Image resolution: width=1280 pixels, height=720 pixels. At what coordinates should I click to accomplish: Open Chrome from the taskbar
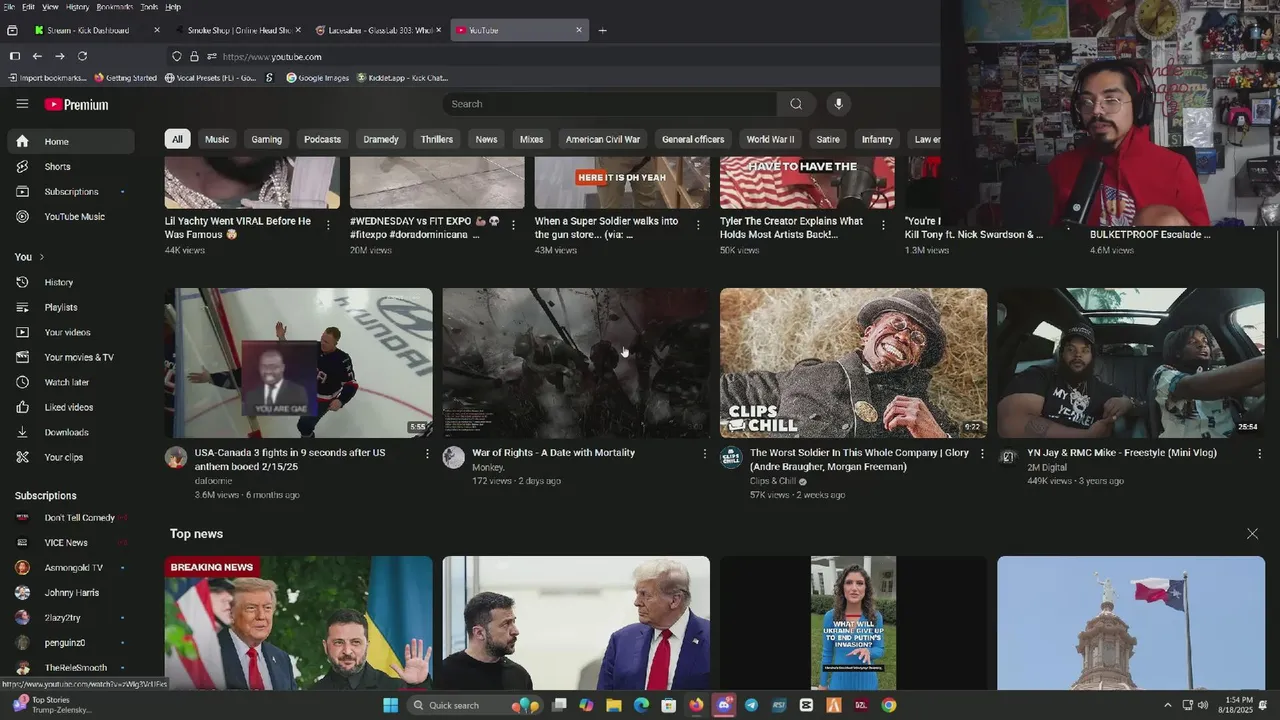coord(889,705)
